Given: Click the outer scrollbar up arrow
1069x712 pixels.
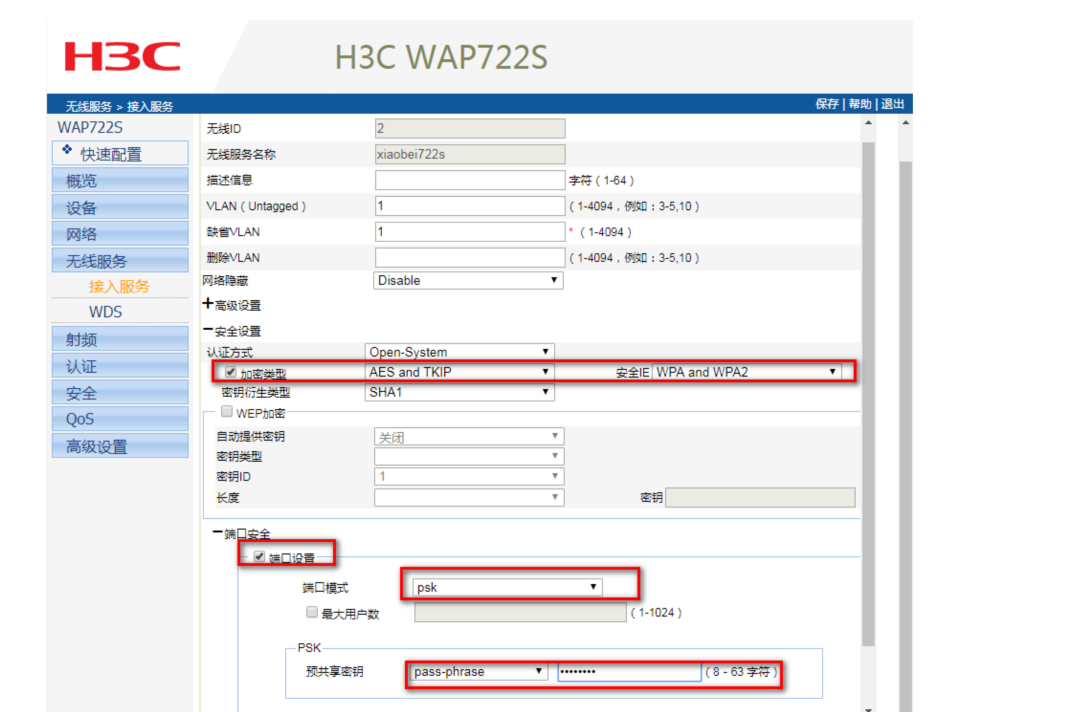Looking at the screenshot, I should click(x=905, y=123).
